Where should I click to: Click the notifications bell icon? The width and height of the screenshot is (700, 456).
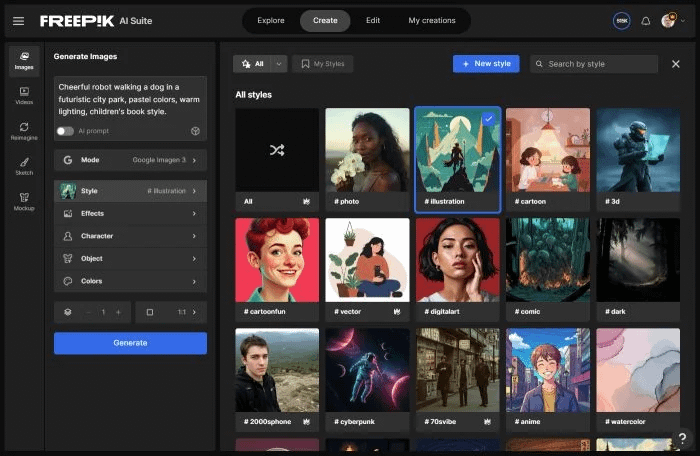pyautogui.click(x=646, y=21)
